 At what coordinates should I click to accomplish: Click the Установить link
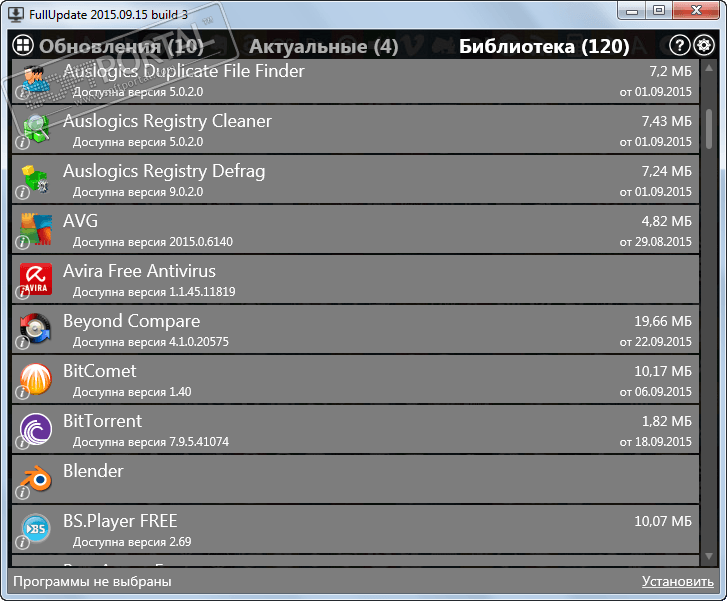pos(678,581)
